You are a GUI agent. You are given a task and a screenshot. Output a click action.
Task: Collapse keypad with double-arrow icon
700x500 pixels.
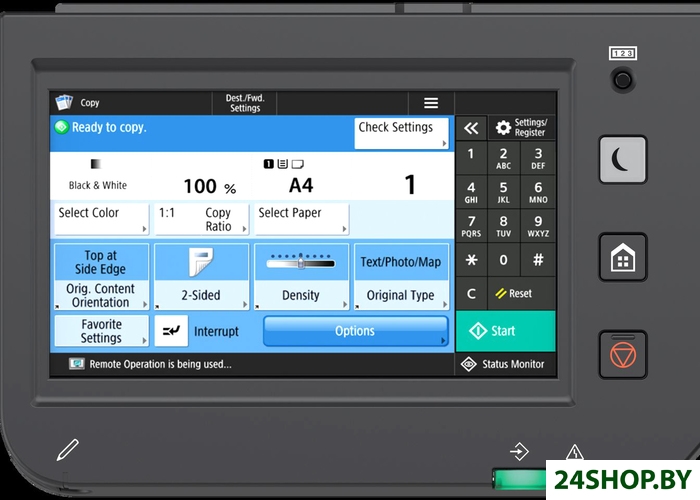(x=471, y=128)
